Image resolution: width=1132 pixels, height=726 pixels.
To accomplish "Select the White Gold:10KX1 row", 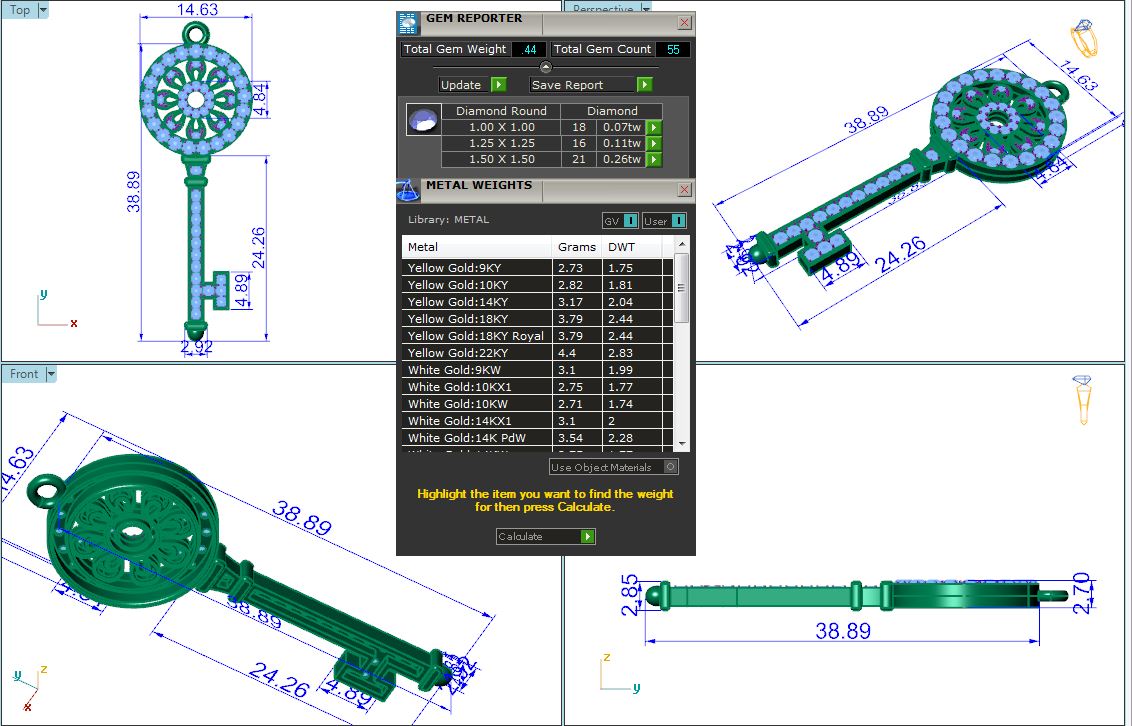I will [538, 387].
